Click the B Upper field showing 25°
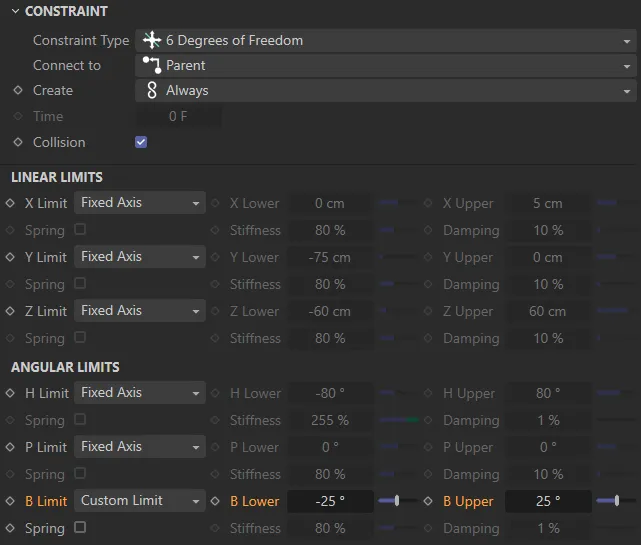The height and width of the screenshot is (545, 641). pos(548,501)
